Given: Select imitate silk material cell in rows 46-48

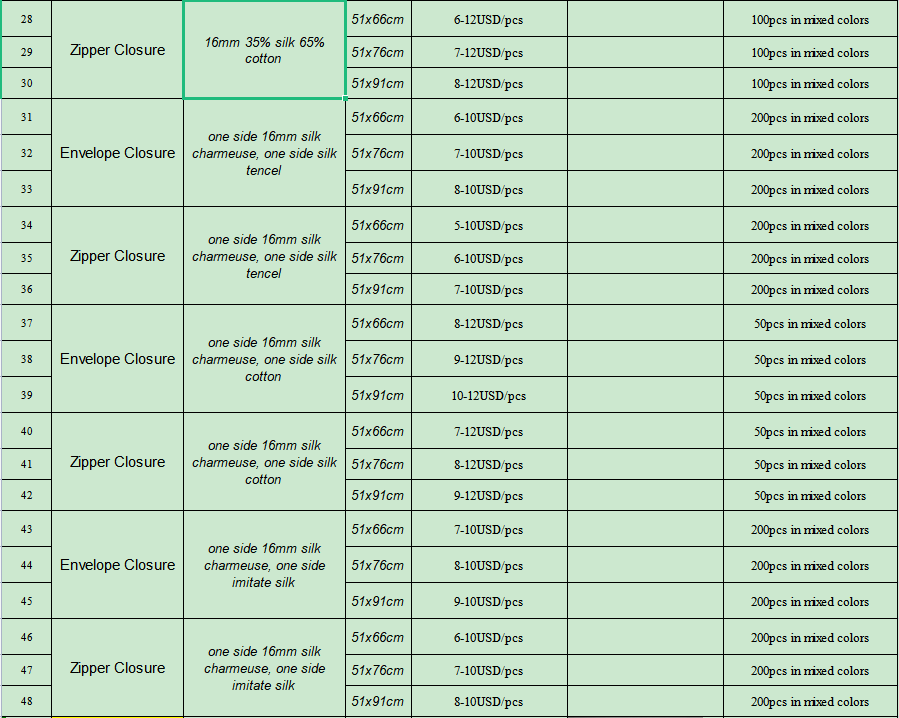Looking at the screenshot, I should [264, 668].
